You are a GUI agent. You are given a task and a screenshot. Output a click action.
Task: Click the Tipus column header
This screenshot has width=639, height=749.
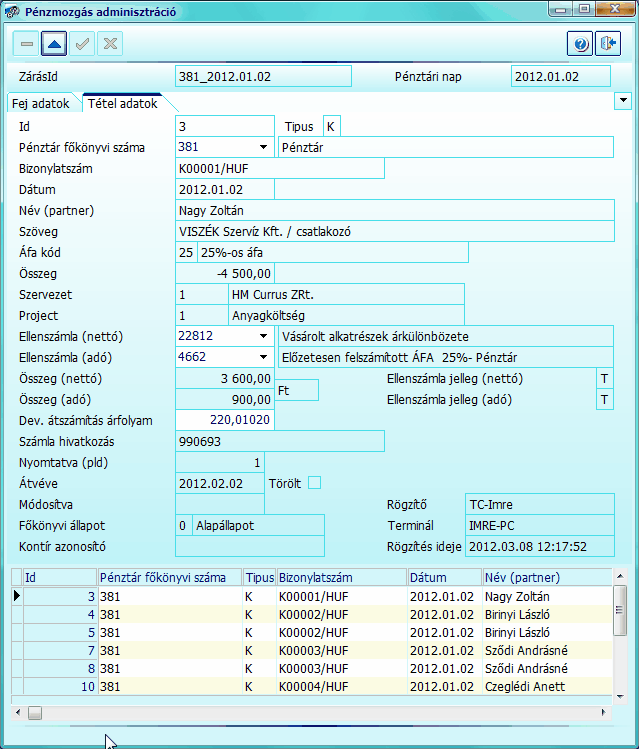(260, 578)
